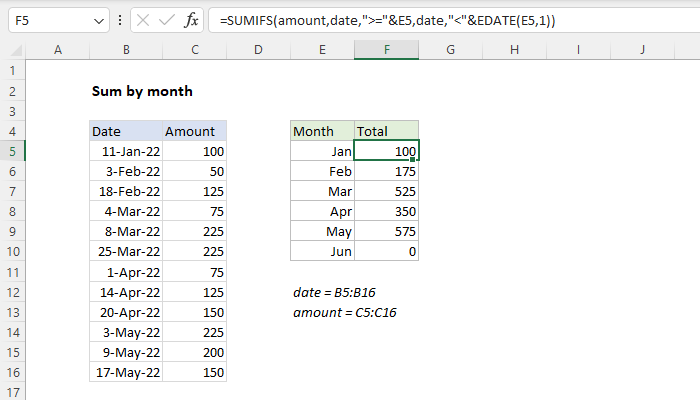Select row 16 header

[x=12, y=372]
